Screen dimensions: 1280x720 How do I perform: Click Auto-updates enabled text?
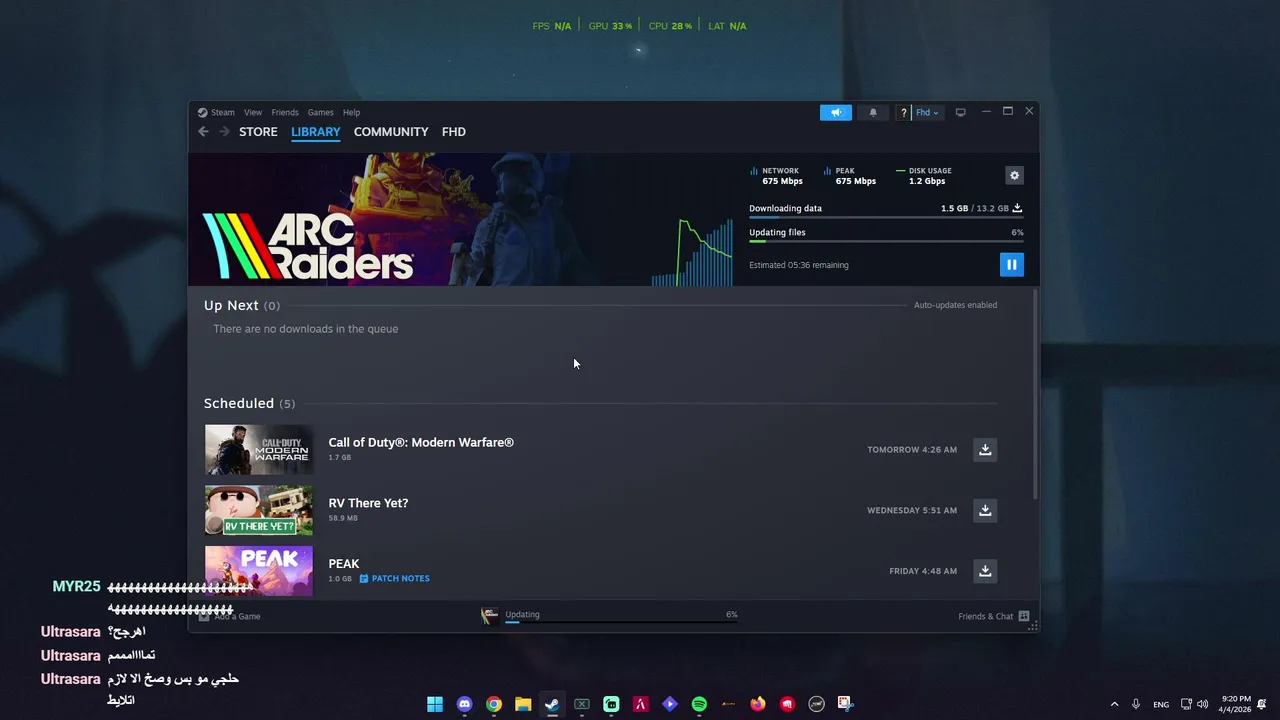point(955,305)
